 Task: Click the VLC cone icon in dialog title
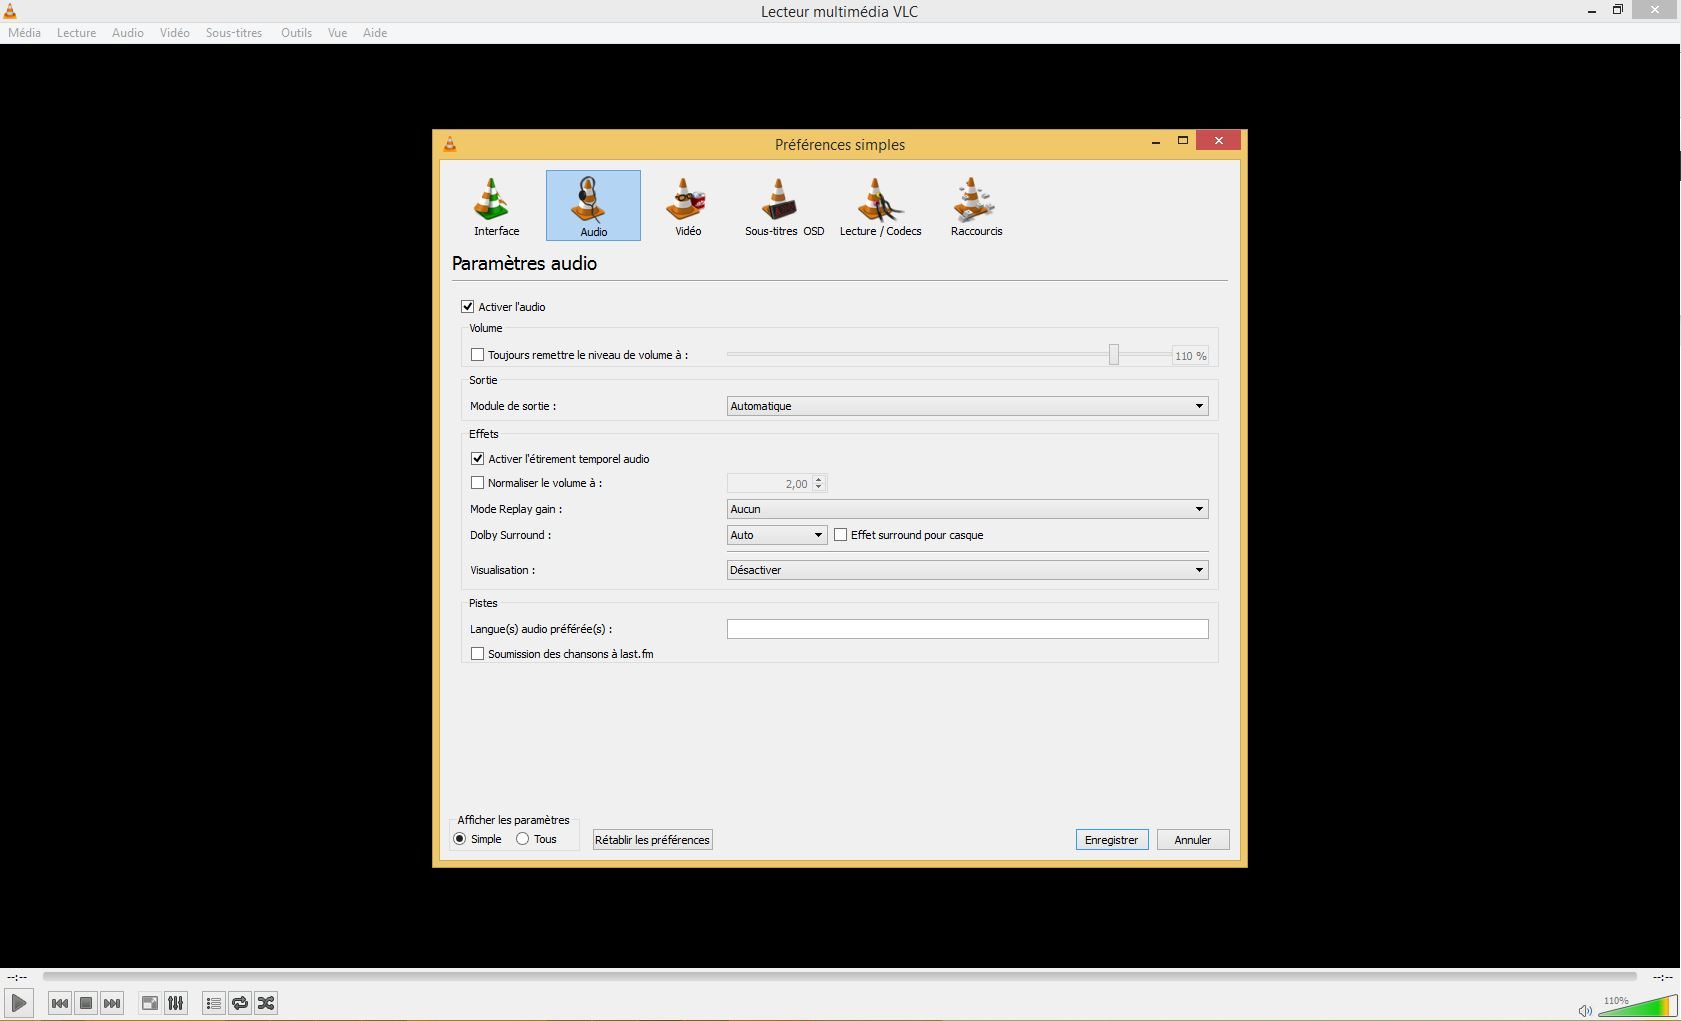(x=450, y=144)
